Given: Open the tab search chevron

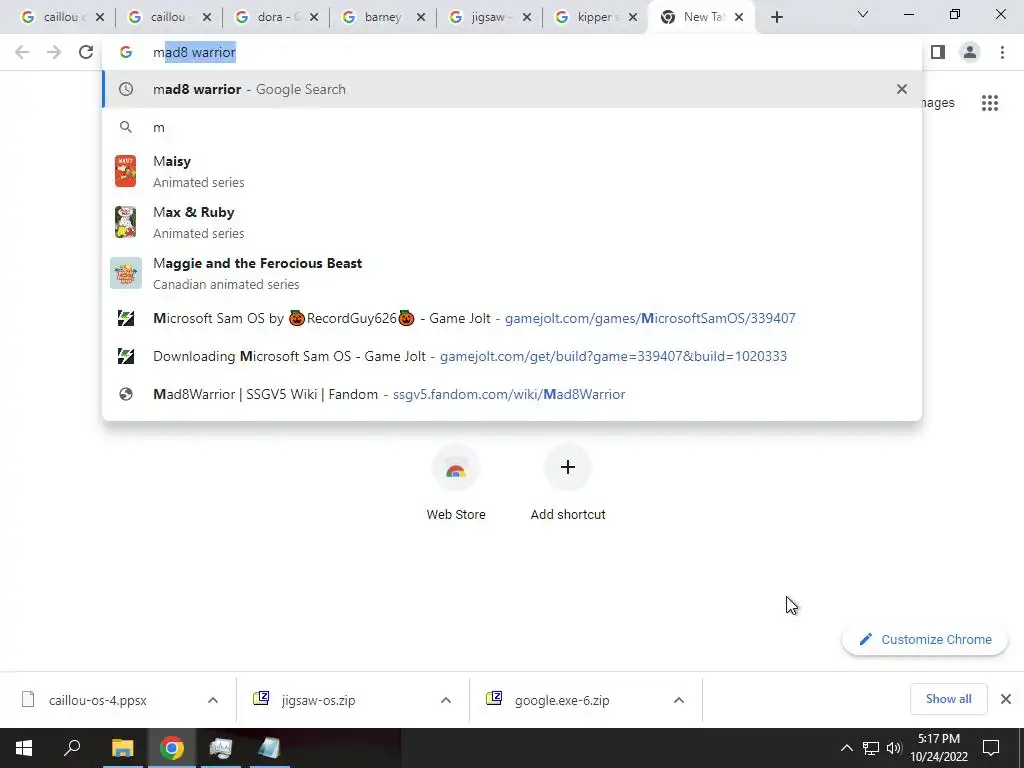Looking at the screenshot, I should [x=863, y=14].
